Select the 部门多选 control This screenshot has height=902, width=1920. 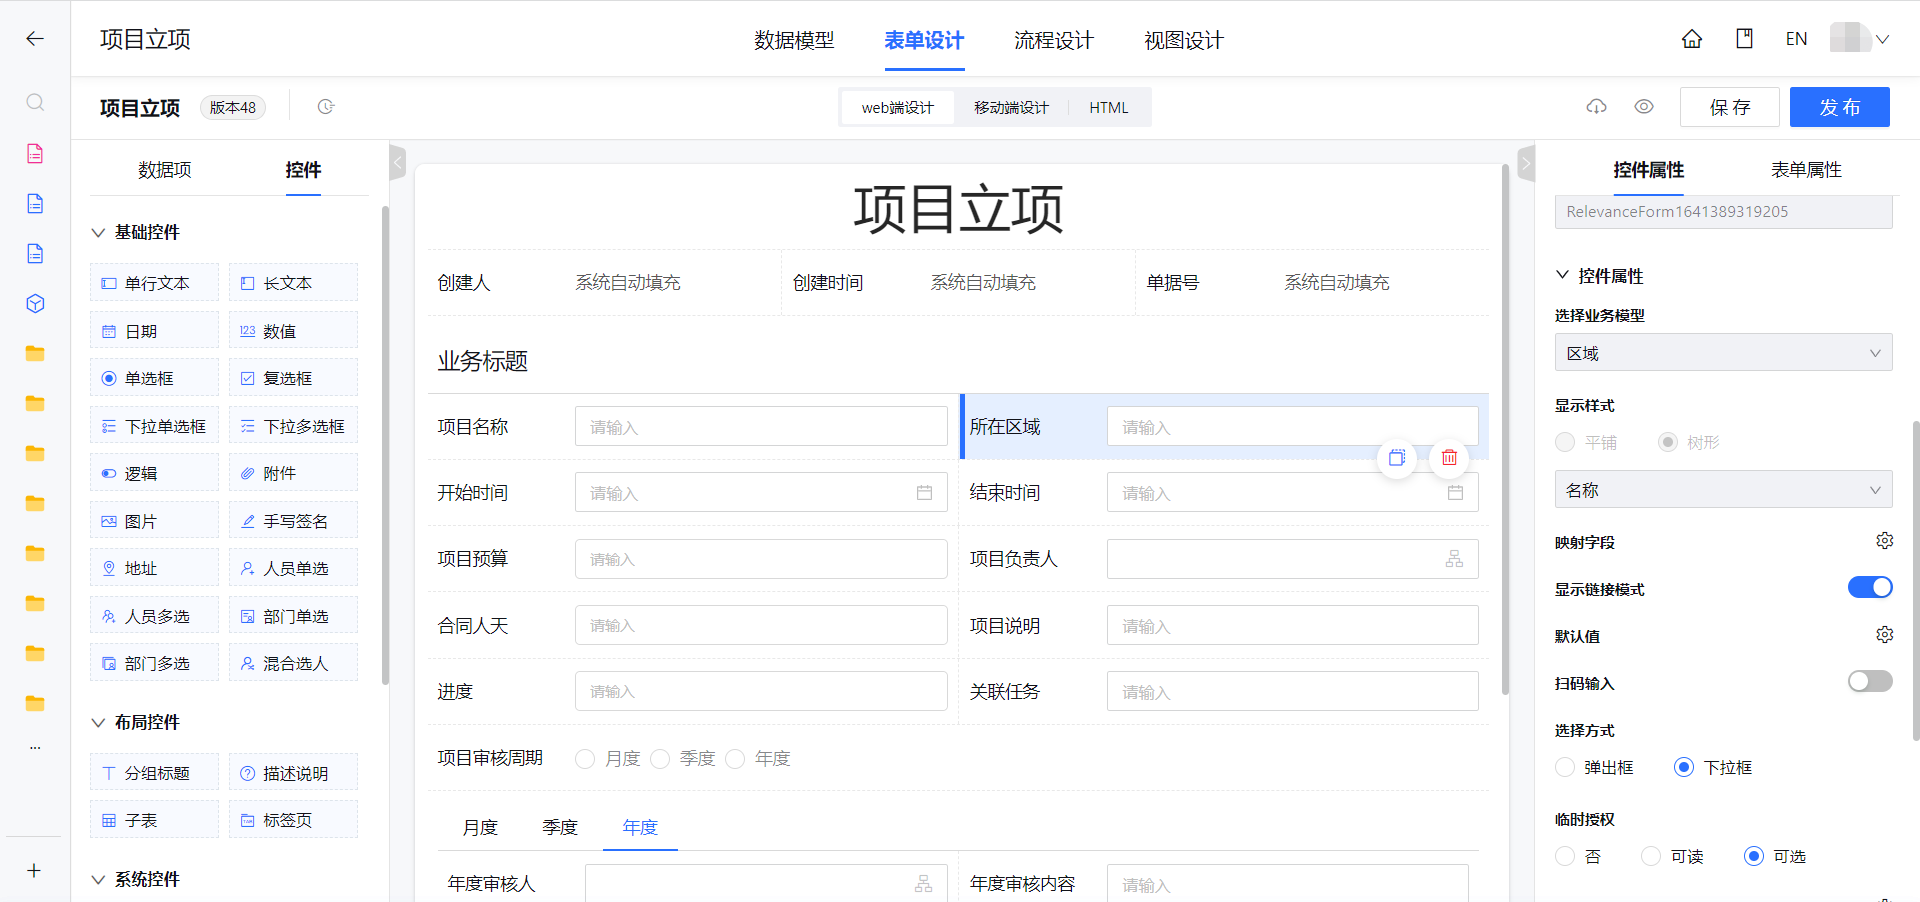(x=154, y=663)
